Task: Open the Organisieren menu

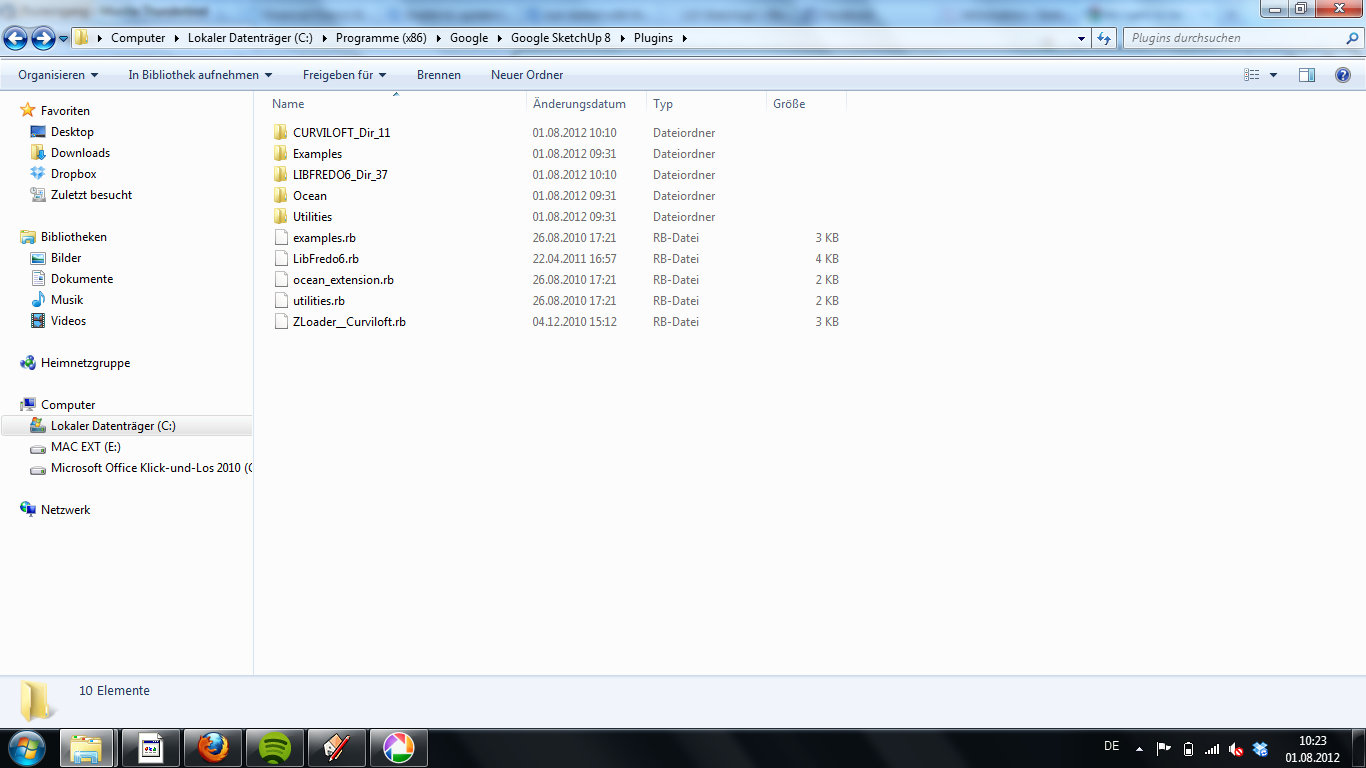Action: click(x=58, y=75)
